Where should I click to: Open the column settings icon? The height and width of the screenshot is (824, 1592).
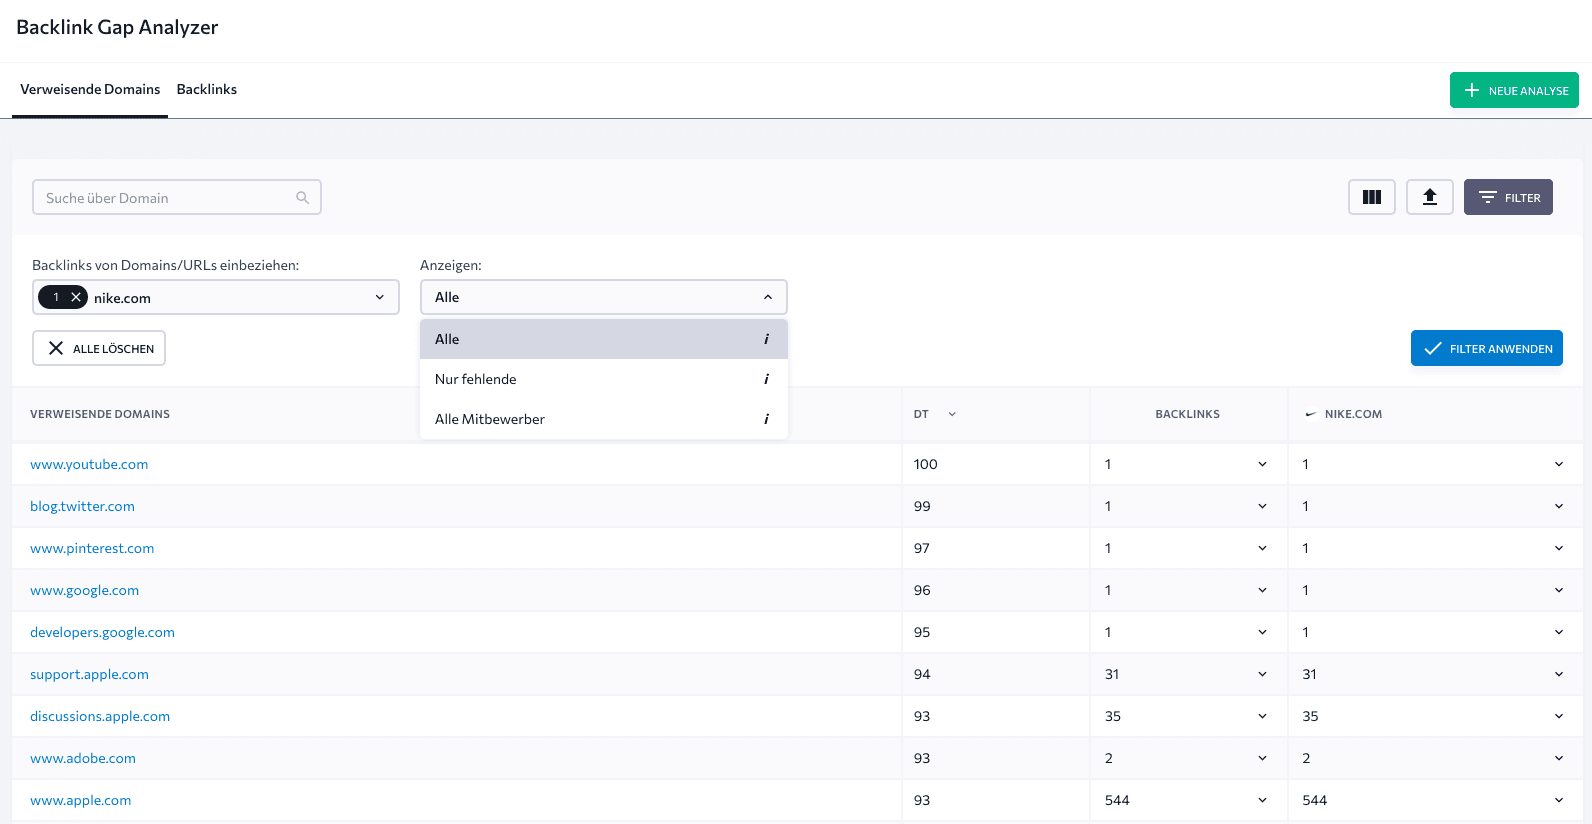point(1372,197)
